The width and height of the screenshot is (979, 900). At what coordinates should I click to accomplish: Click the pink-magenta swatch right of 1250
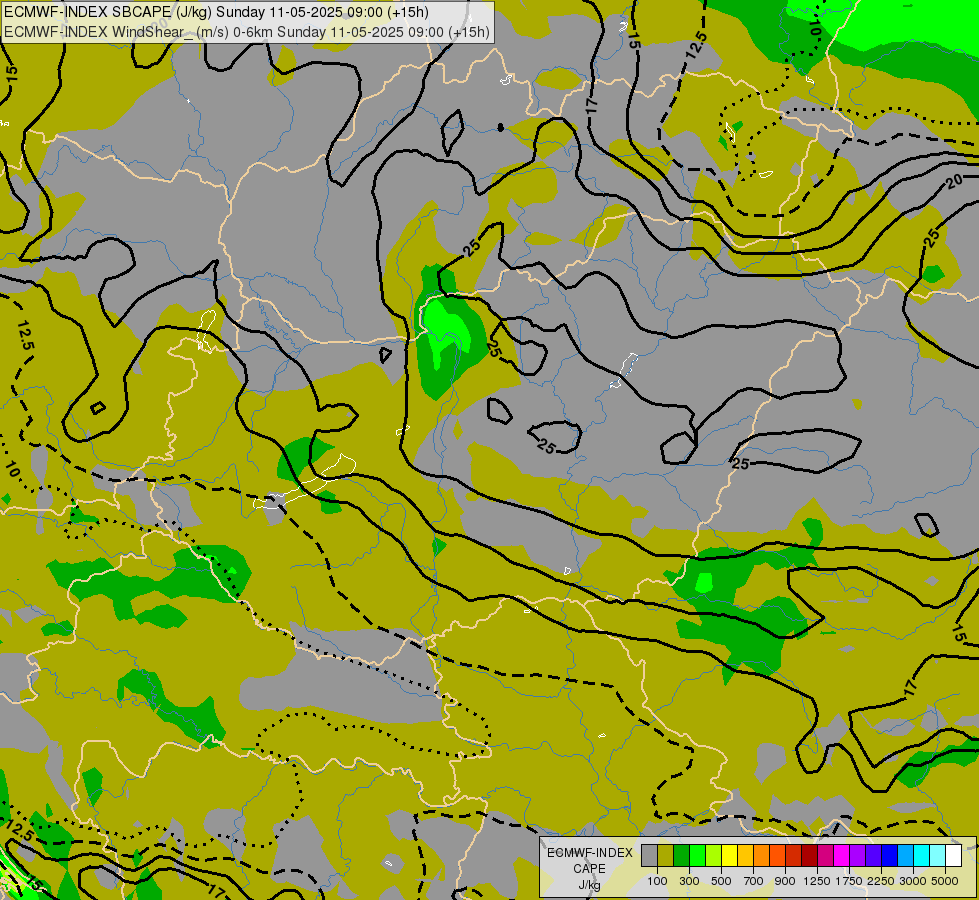[x=825, y=856]
